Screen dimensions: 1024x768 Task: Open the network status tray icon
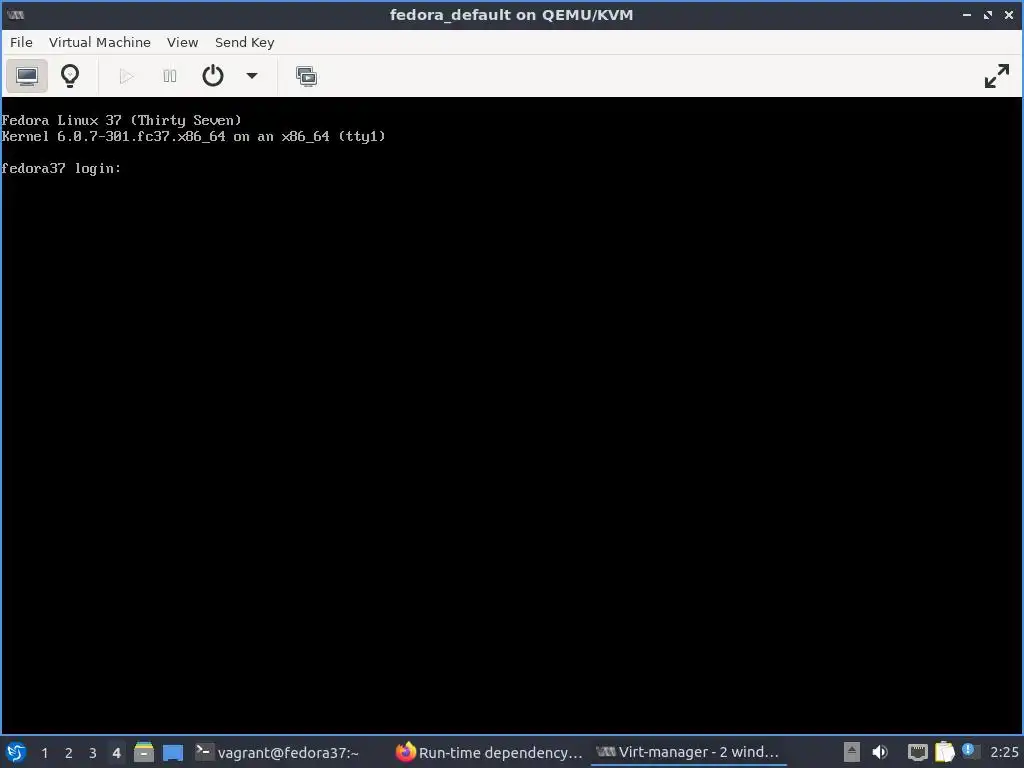tap(917, 752)
